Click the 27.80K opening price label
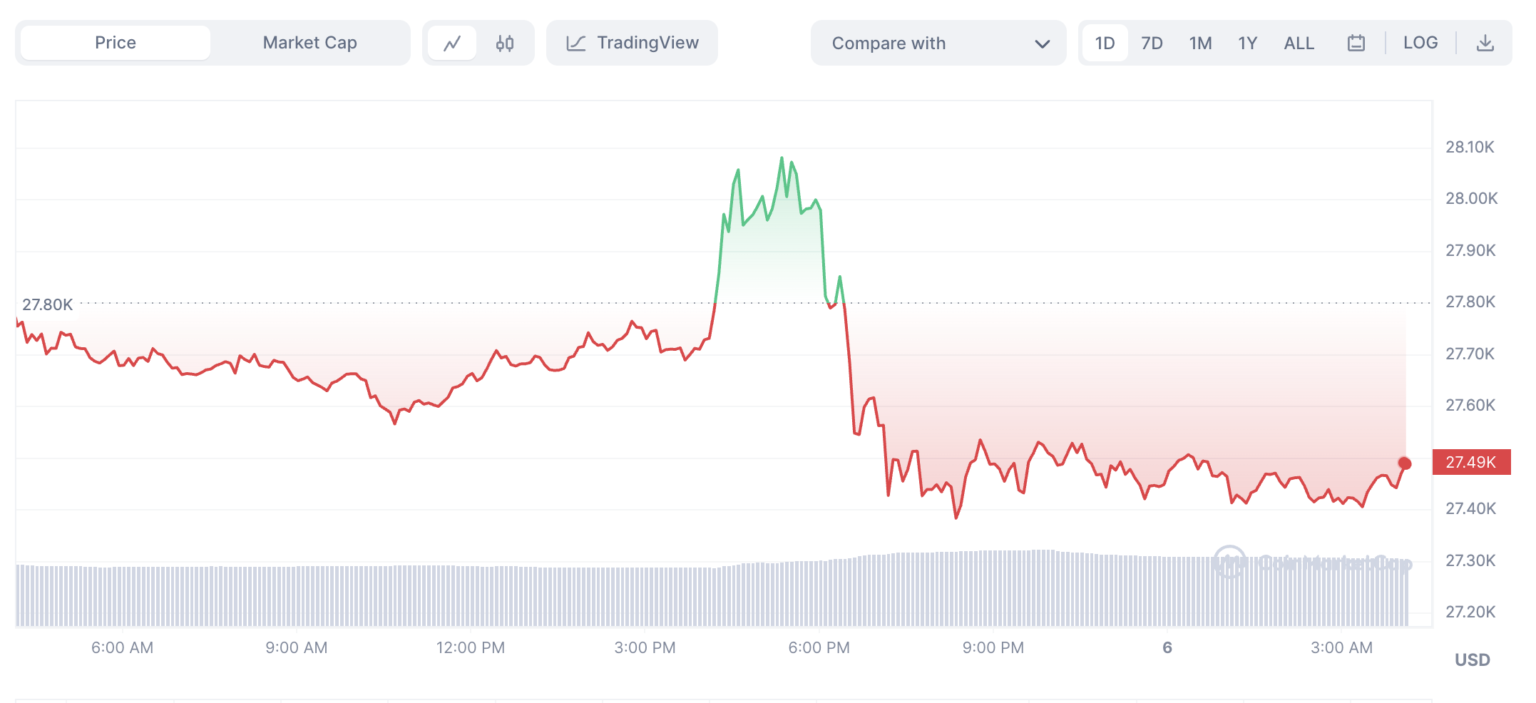This screenshot has width=1536, height=703. 48,304
